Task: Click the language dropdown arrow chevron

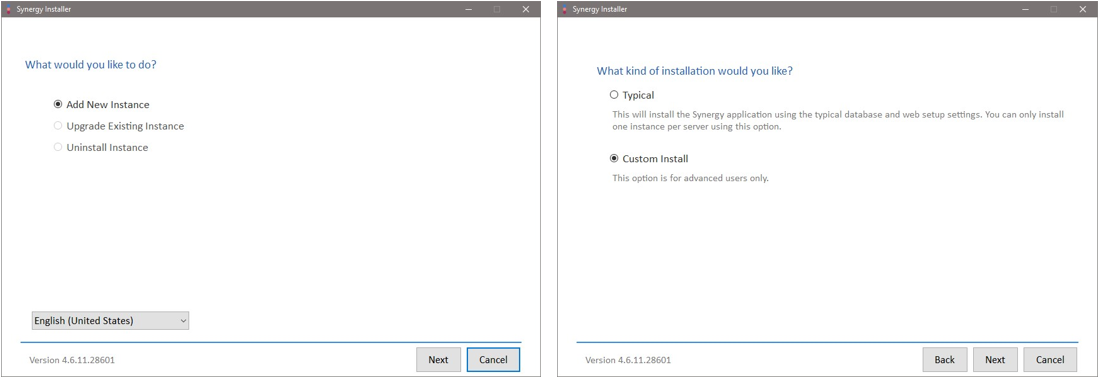Action: click(x=183, y=320)
